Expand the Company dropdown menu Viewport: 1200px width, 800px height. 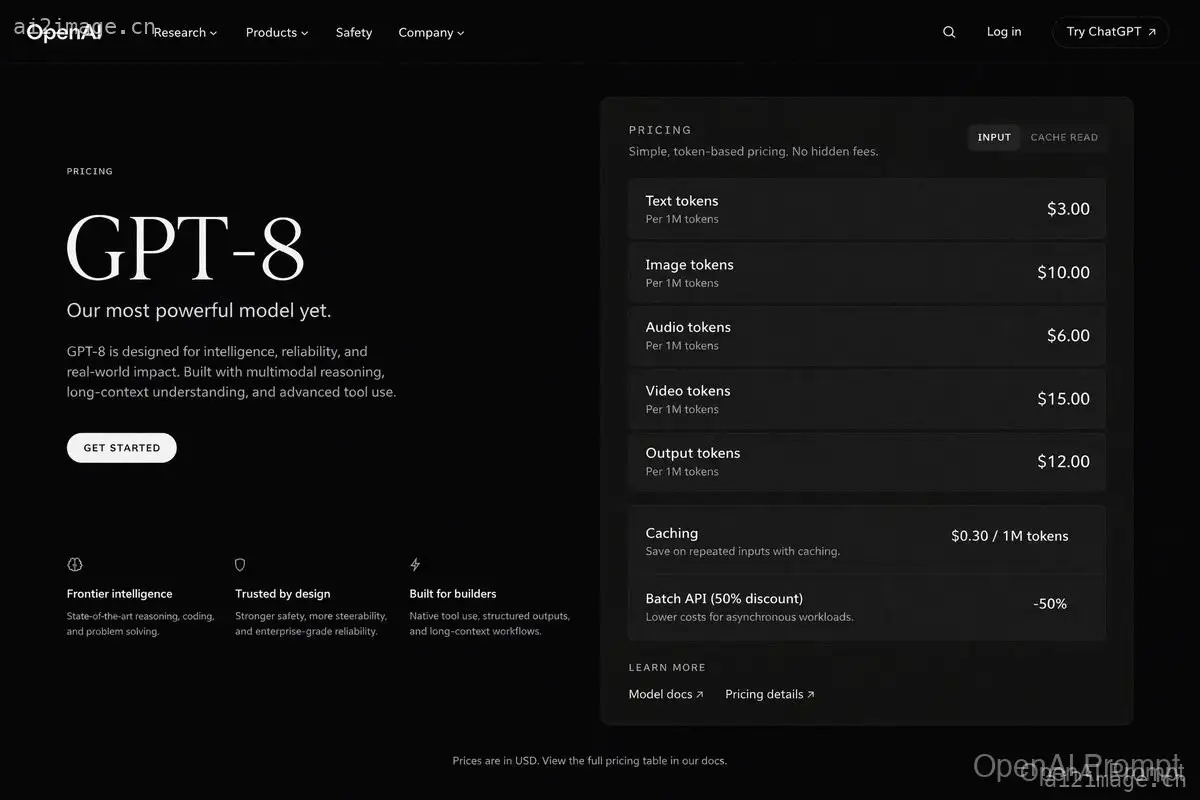pyautogui.click(x=431, y=32)
